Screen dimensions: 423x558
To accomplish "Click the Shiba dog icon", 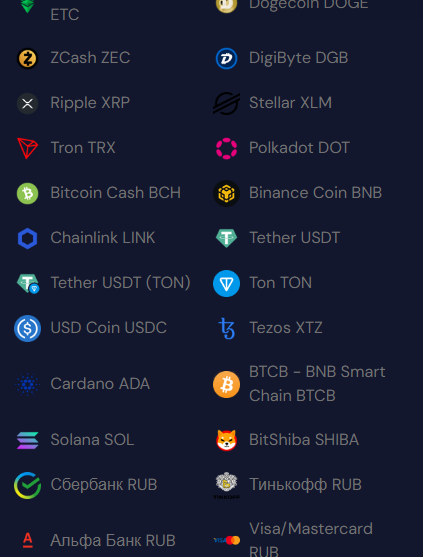I will click(x=226, y=440).
